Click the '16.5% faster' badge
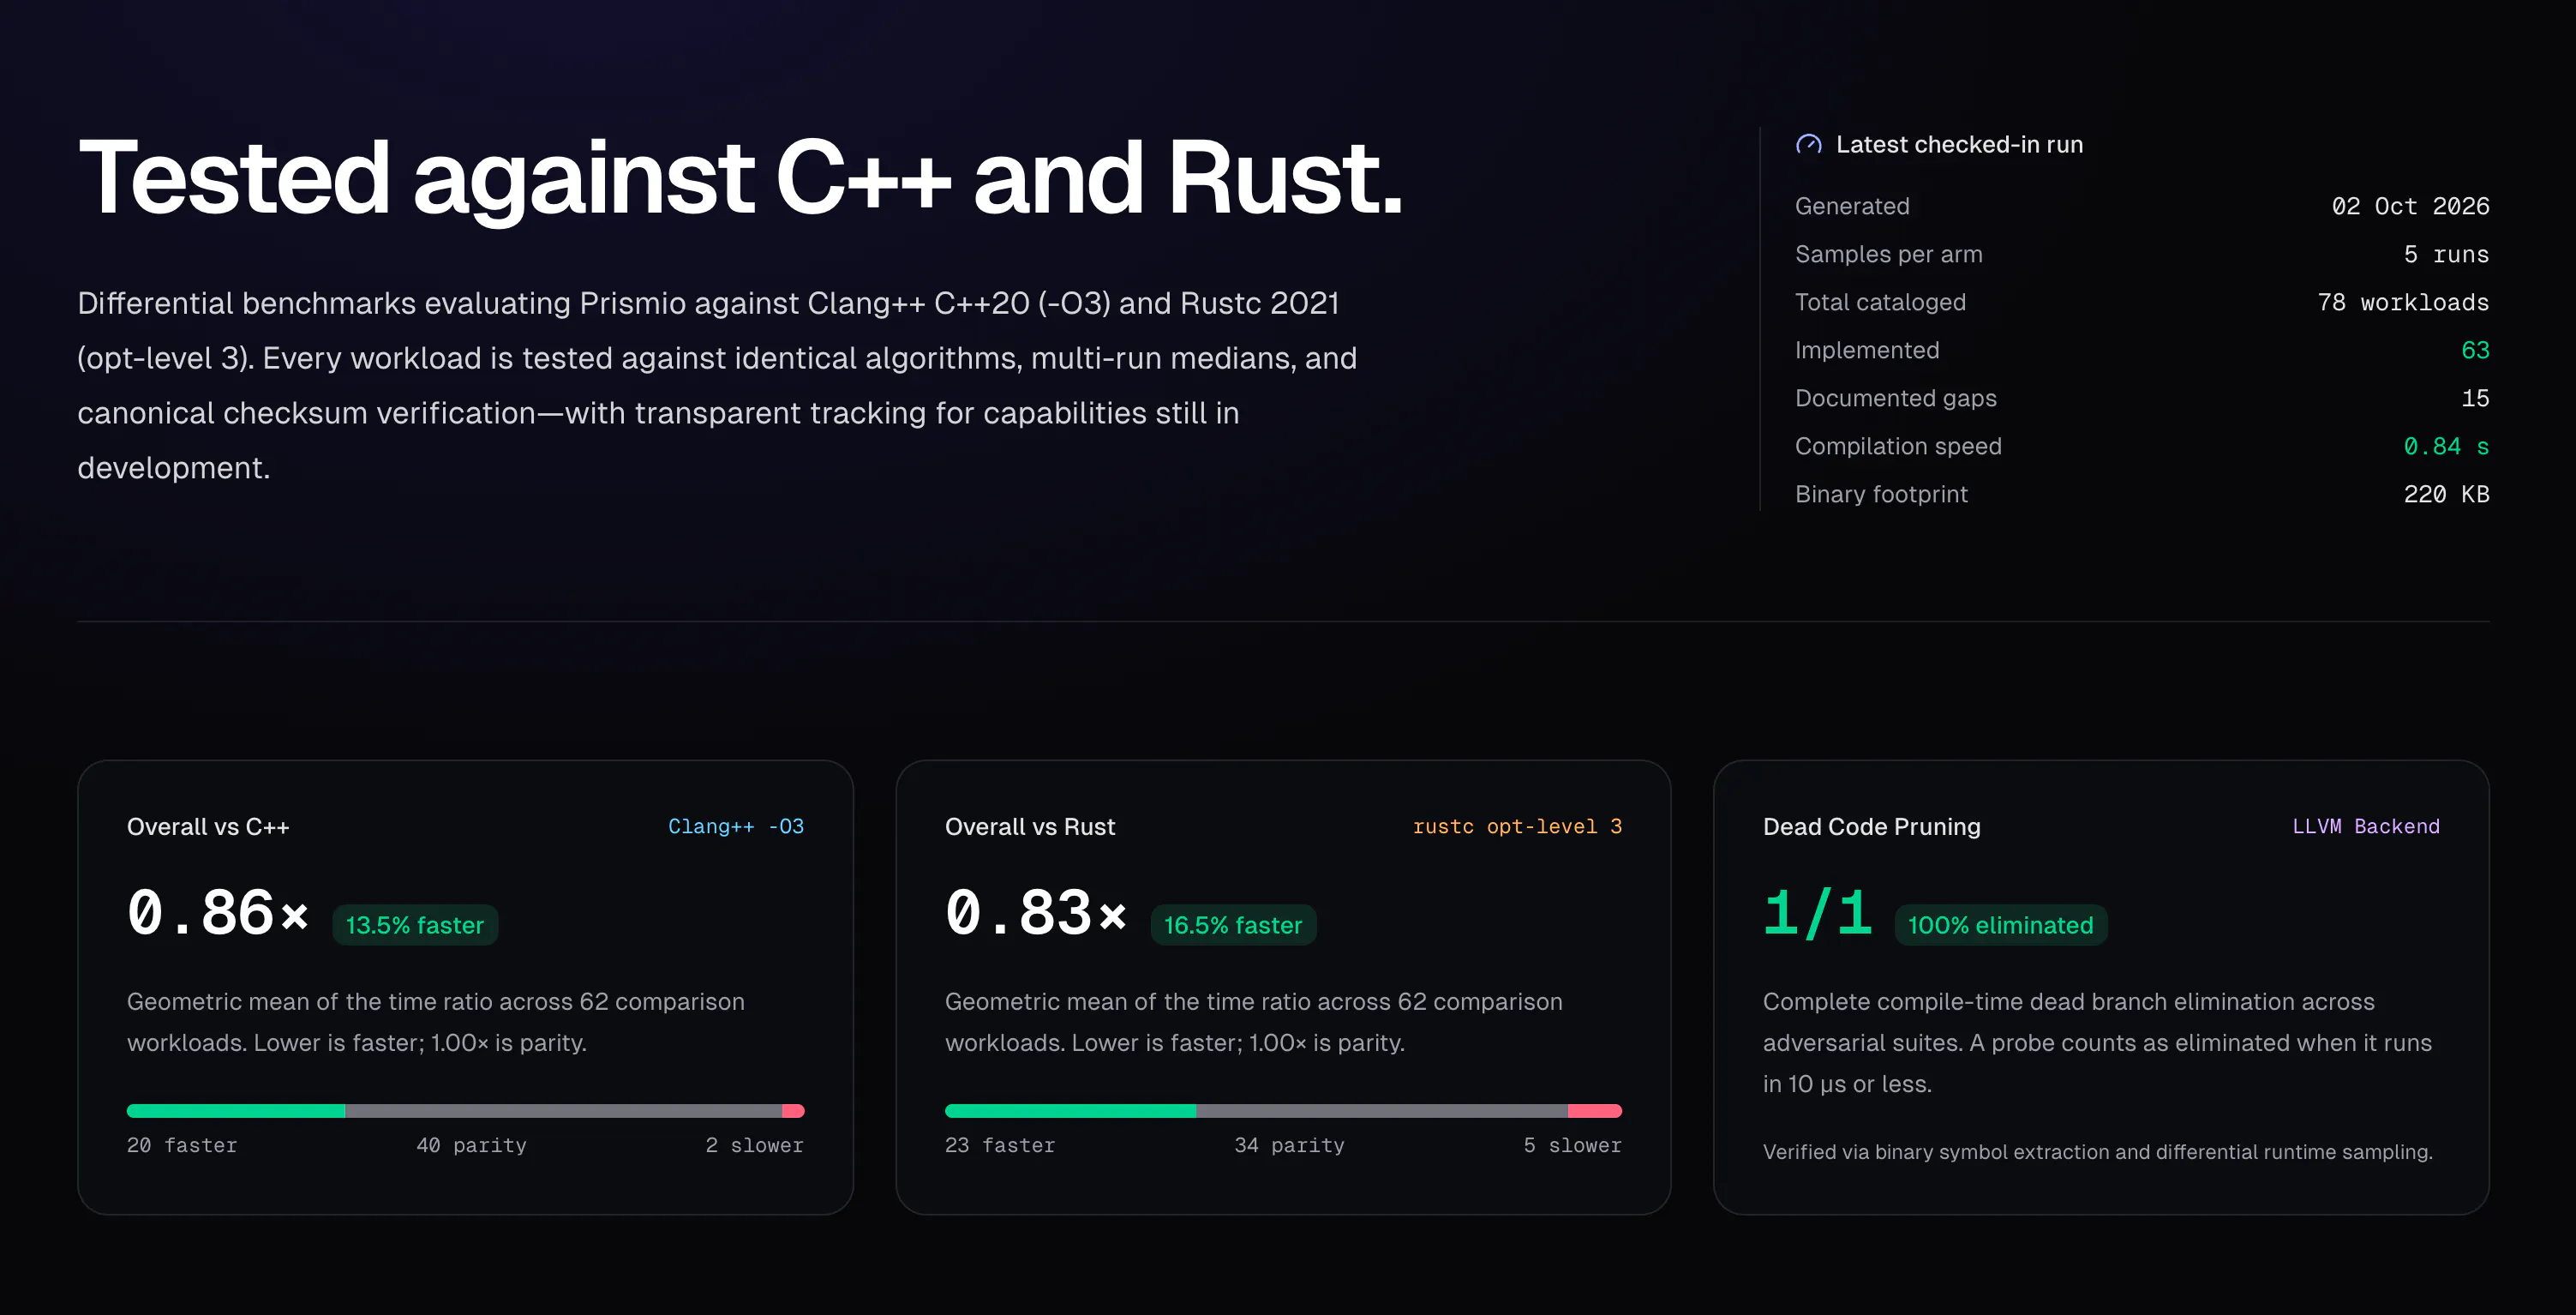 [1233, 925]
